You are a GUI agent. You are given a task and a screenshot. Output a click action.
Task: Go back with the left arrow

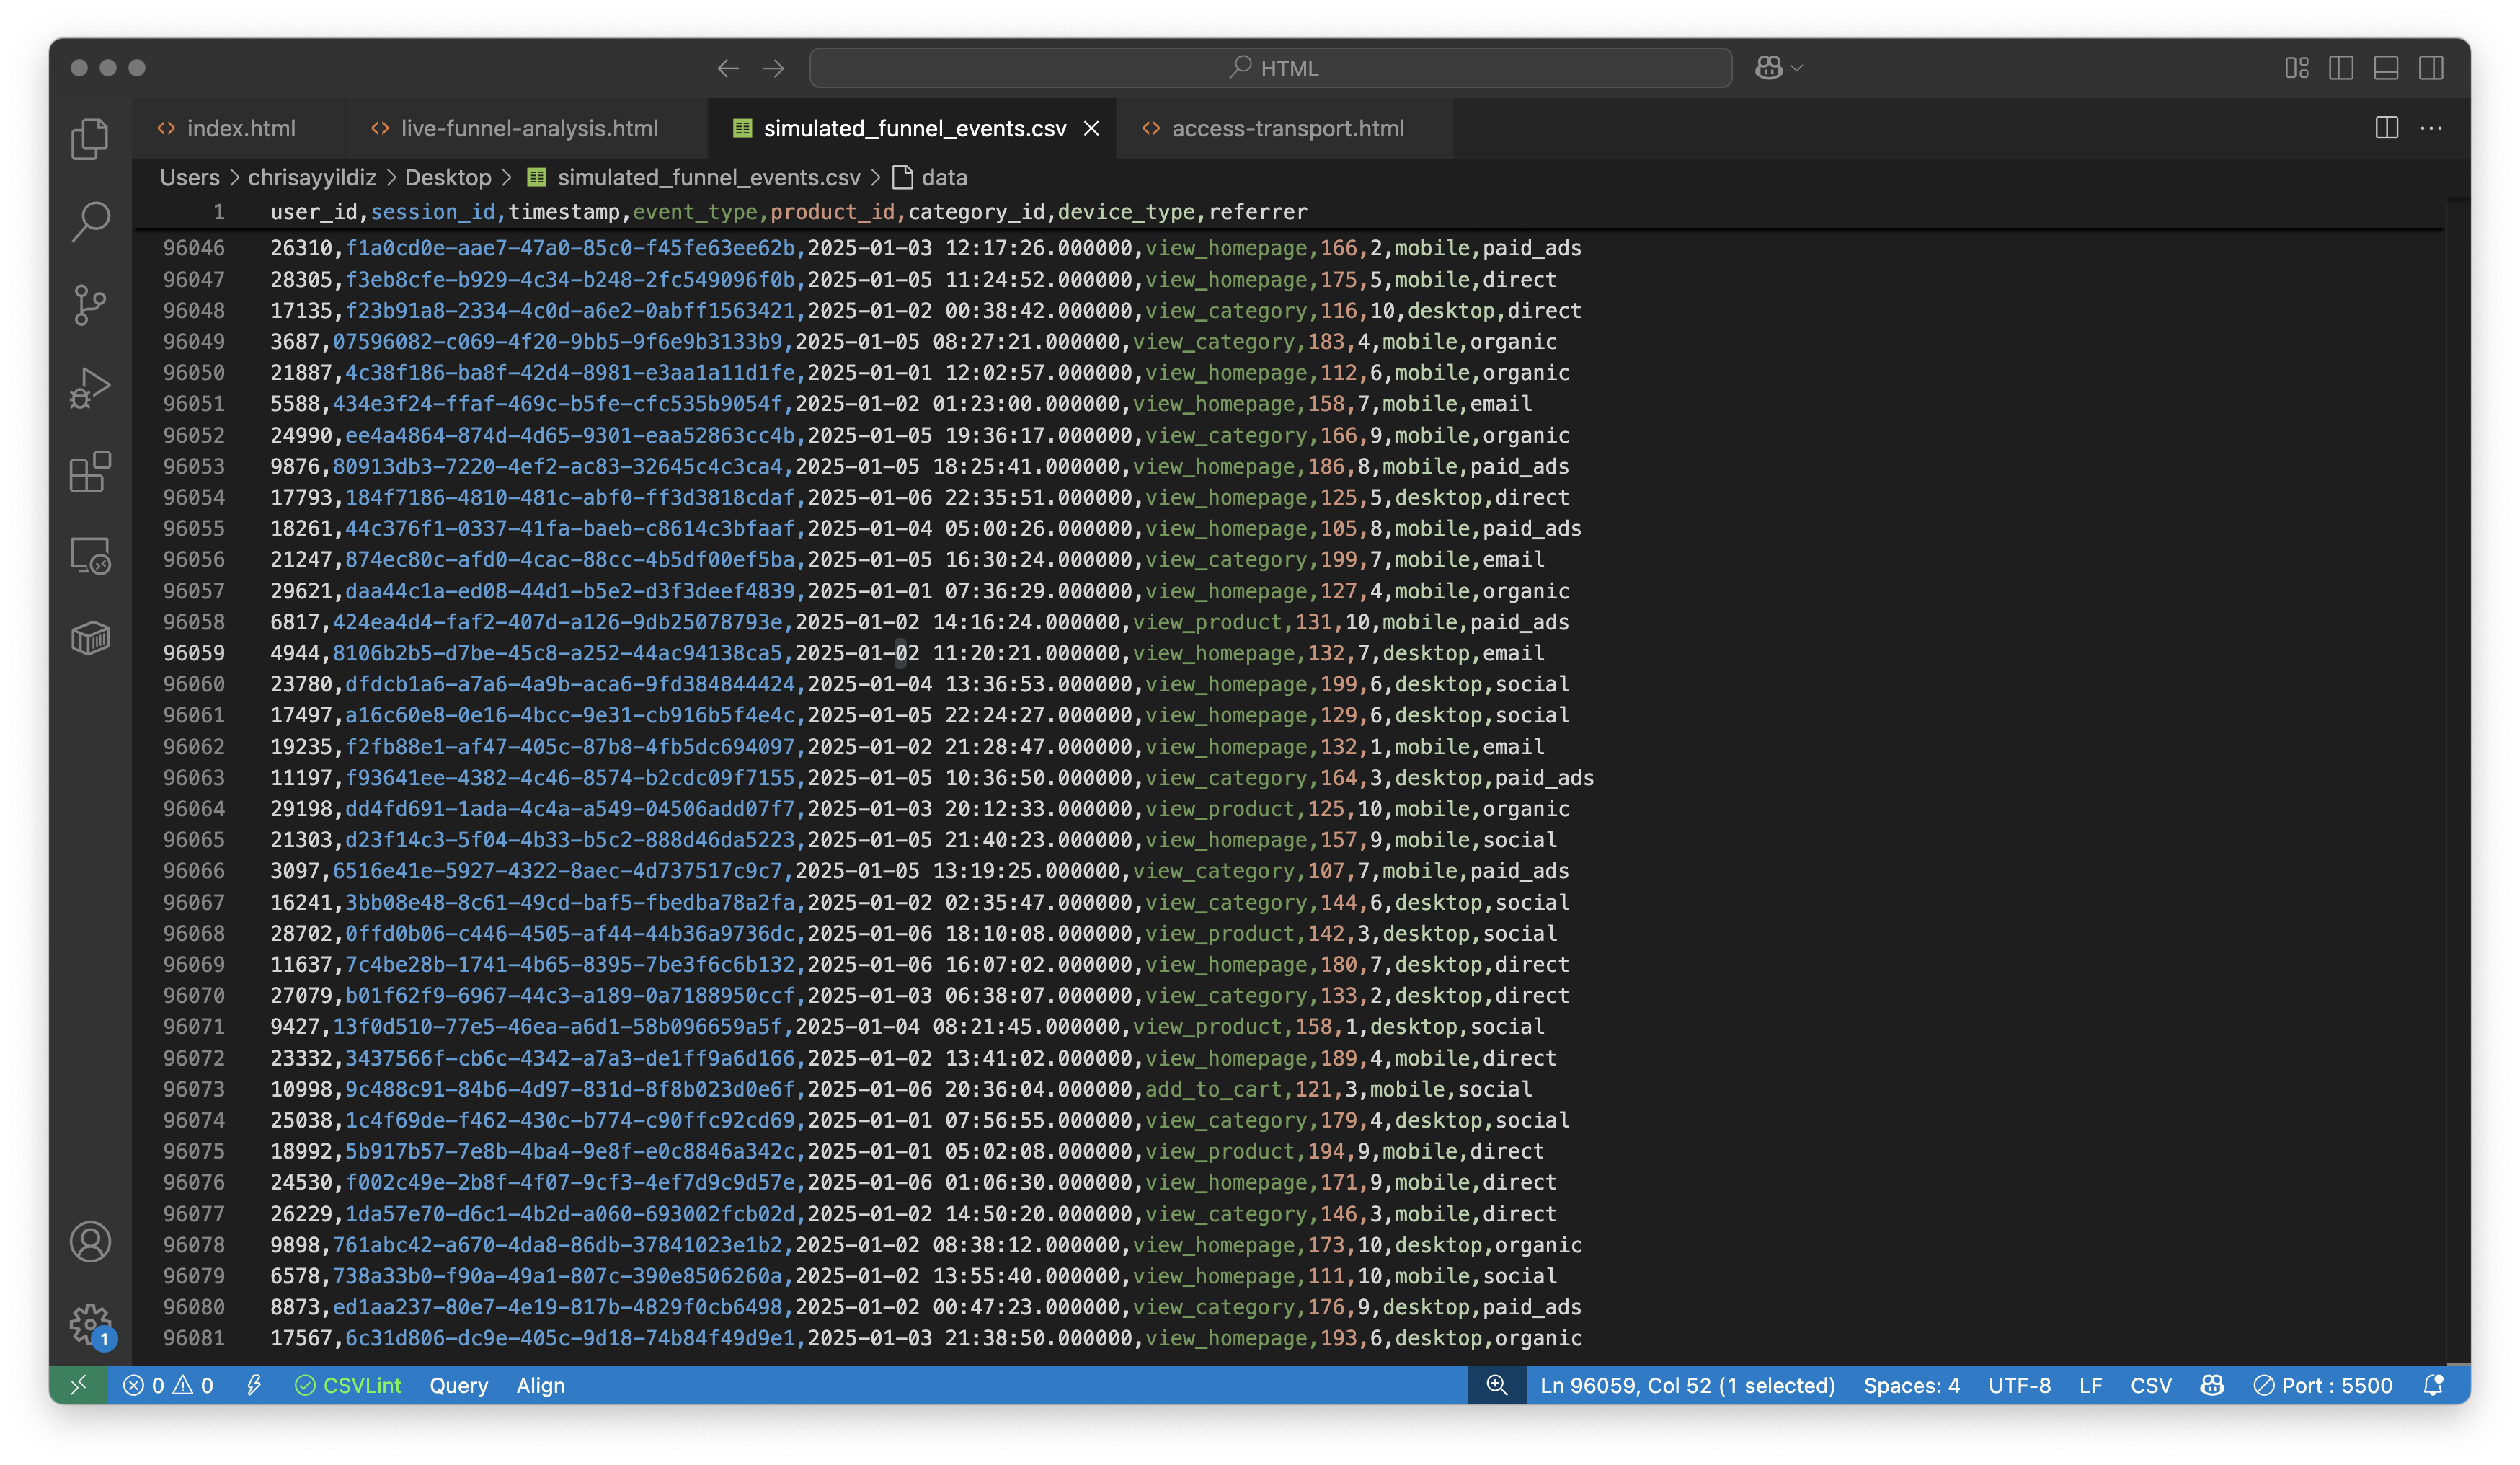tap(728, 68)
